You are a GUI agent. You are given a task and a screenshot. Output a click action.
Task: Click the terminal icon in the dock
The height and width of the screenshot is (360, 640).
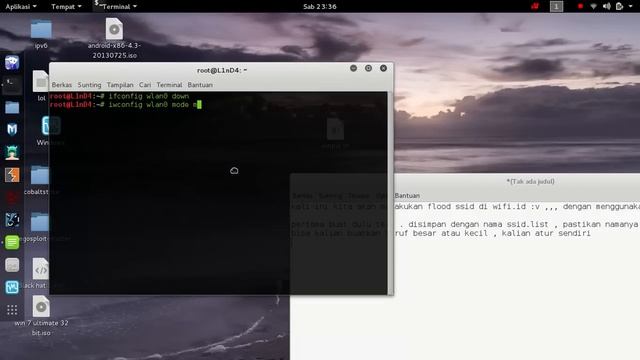click(12, 85)
